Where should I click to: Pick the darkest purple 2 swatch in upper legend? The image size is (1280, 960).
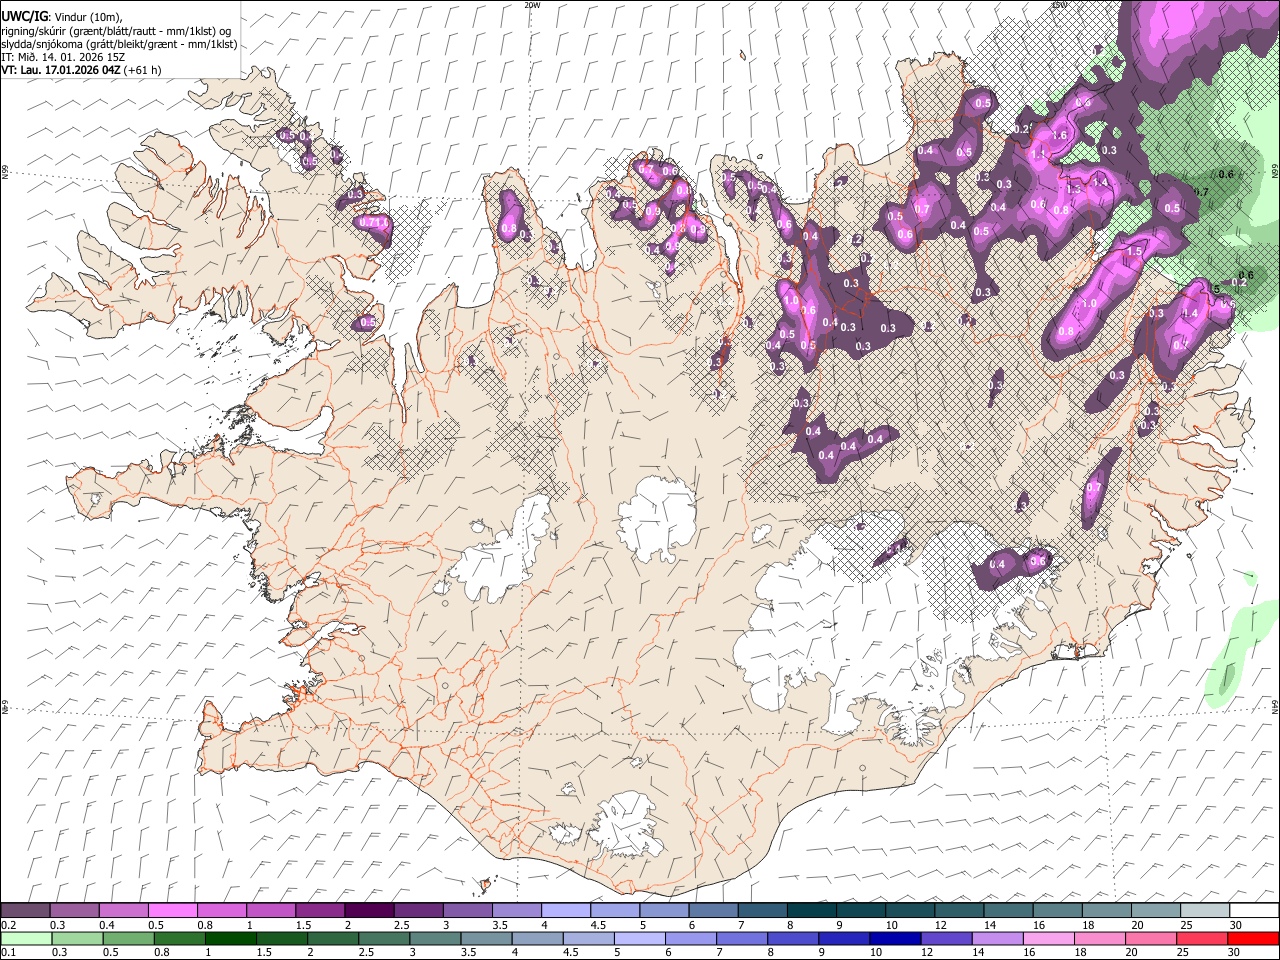pyautogui.click(x=368, y=911)
